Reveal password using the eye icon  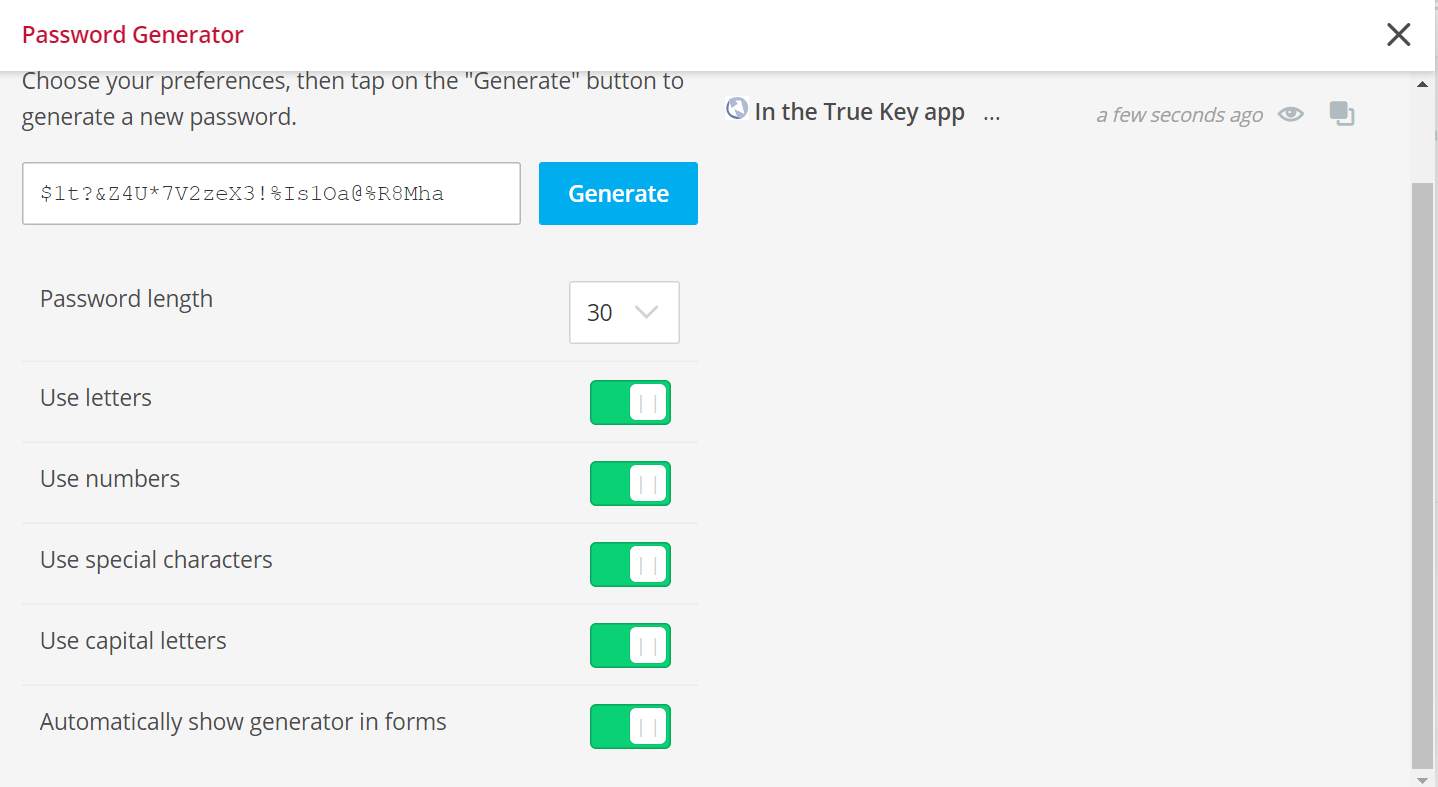1290,114
